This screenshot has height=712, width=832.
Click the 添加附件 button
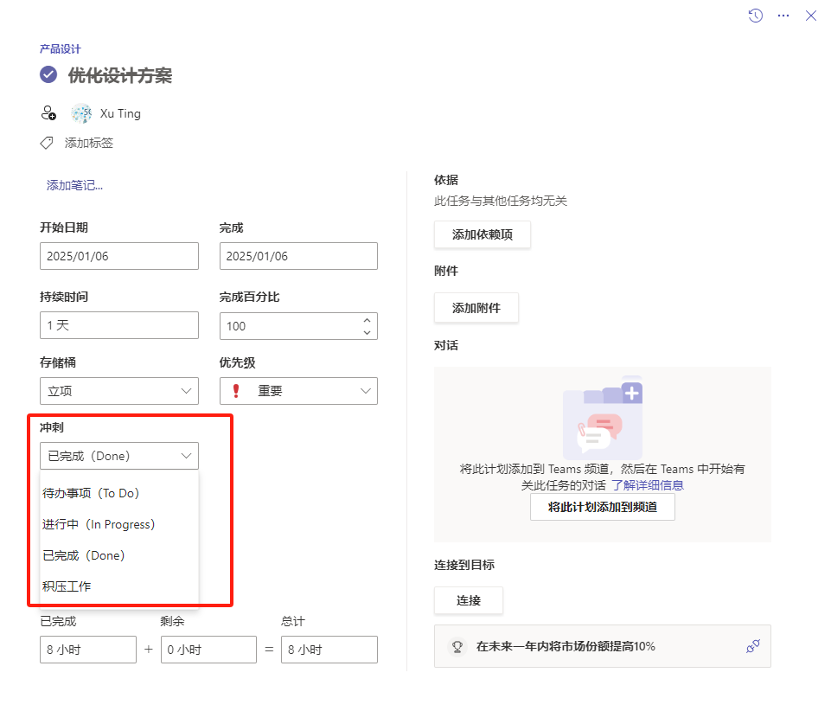pyautogui.click(x=476, y=308)
